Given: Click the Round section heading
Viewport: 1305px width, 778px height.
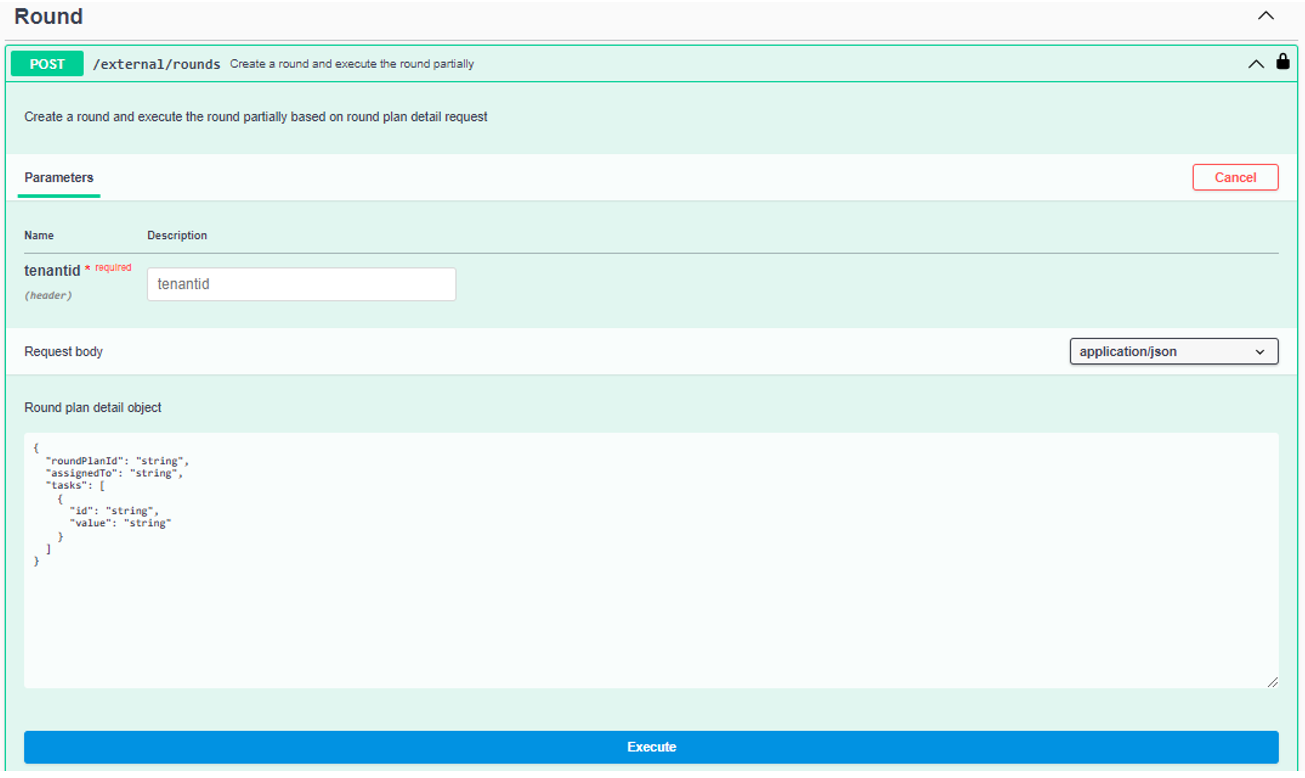Looking at the screenshot, I should click(x=48, y=17).
